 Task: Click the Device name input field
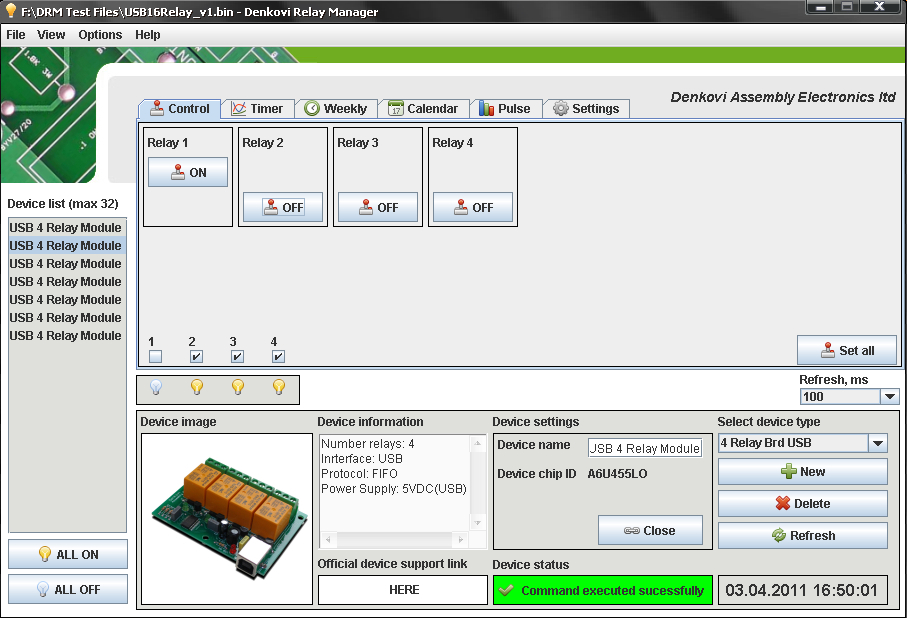tap(645, 448)
